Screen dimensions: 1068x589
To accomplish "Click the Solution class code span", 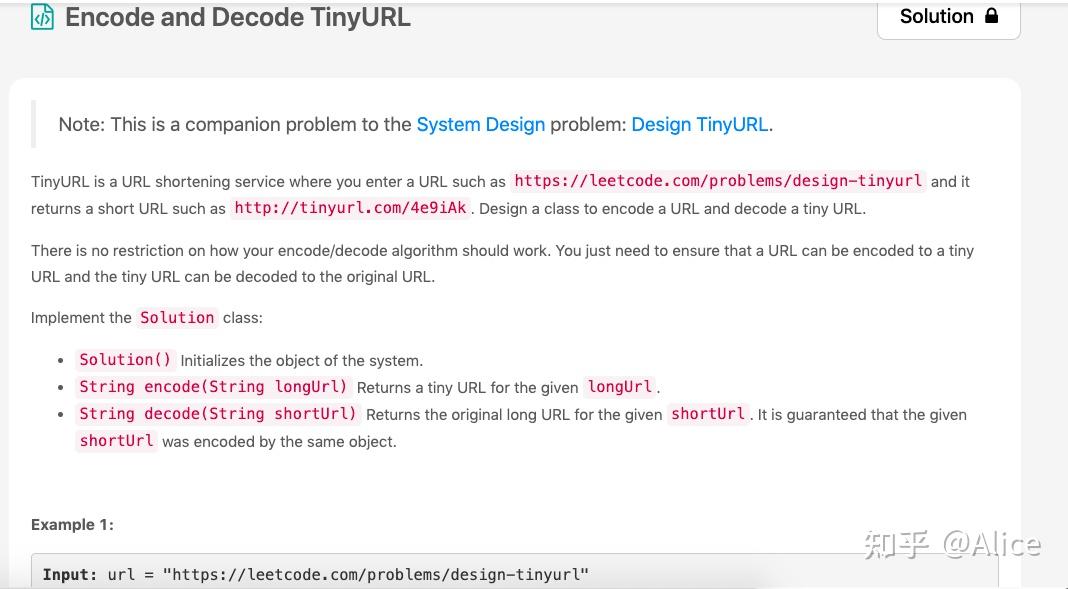I will pos(177,317).
